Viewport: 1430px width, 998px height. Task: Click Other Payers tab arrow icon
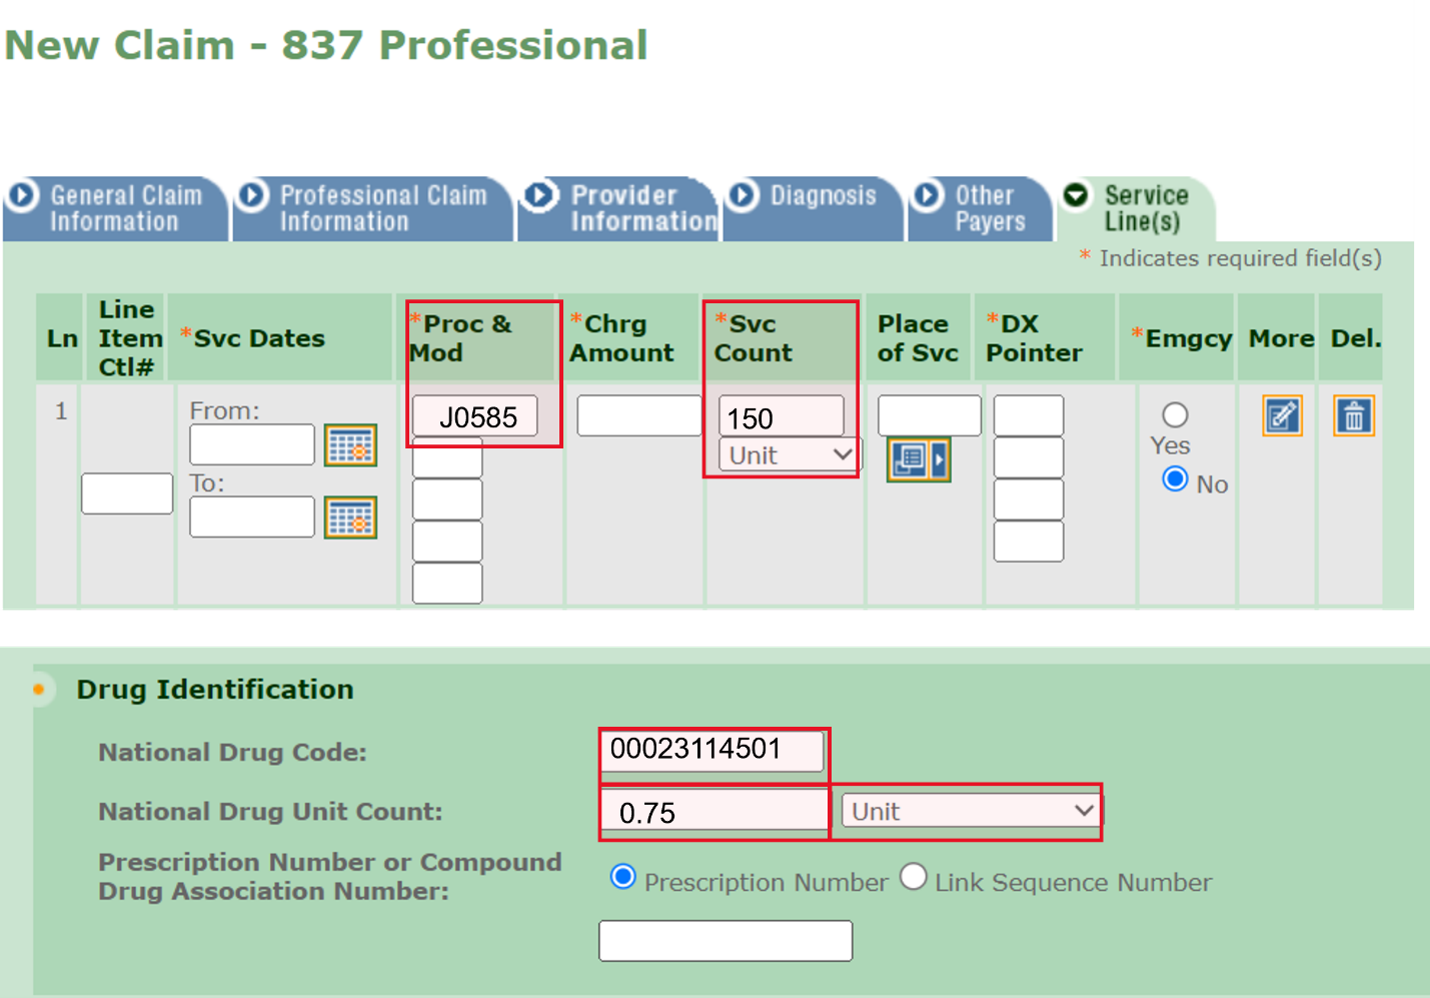coord(928,194)
